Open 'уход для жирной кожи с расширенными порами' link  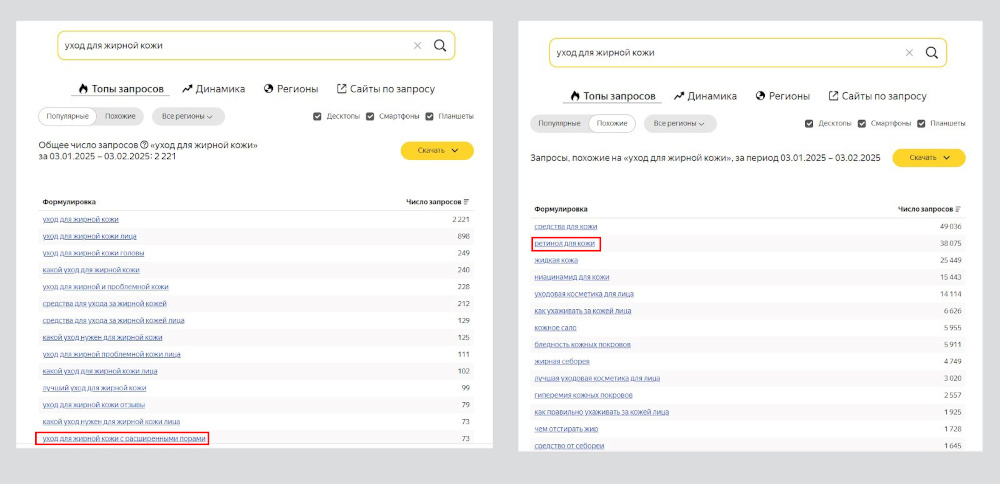124,439
